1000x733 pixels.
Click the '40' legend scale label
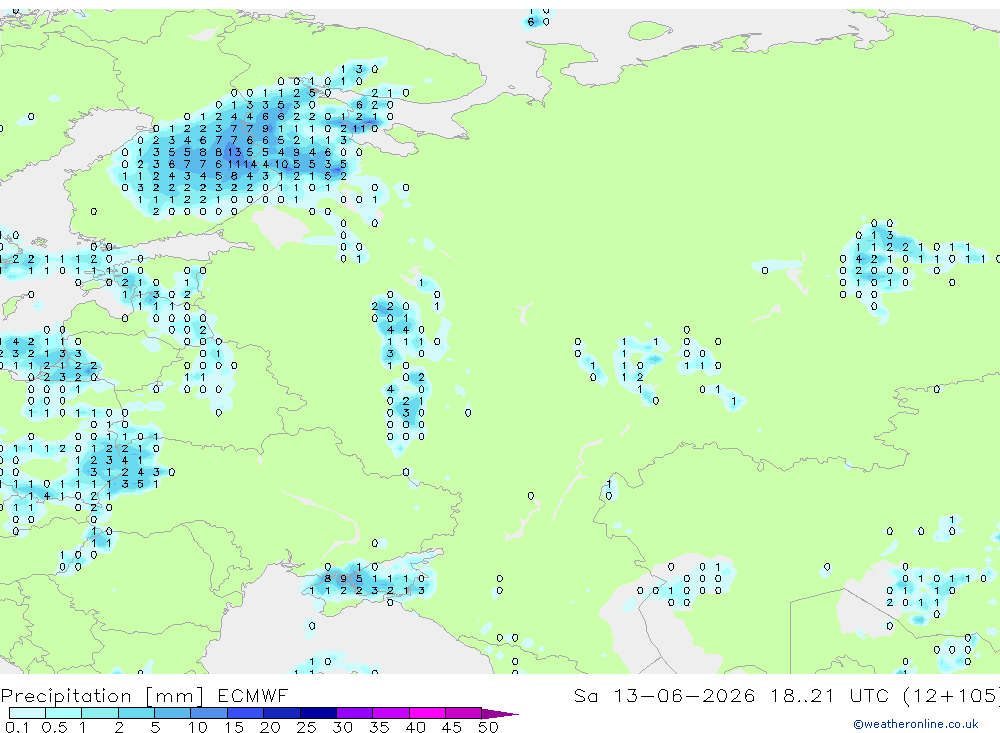415,727
